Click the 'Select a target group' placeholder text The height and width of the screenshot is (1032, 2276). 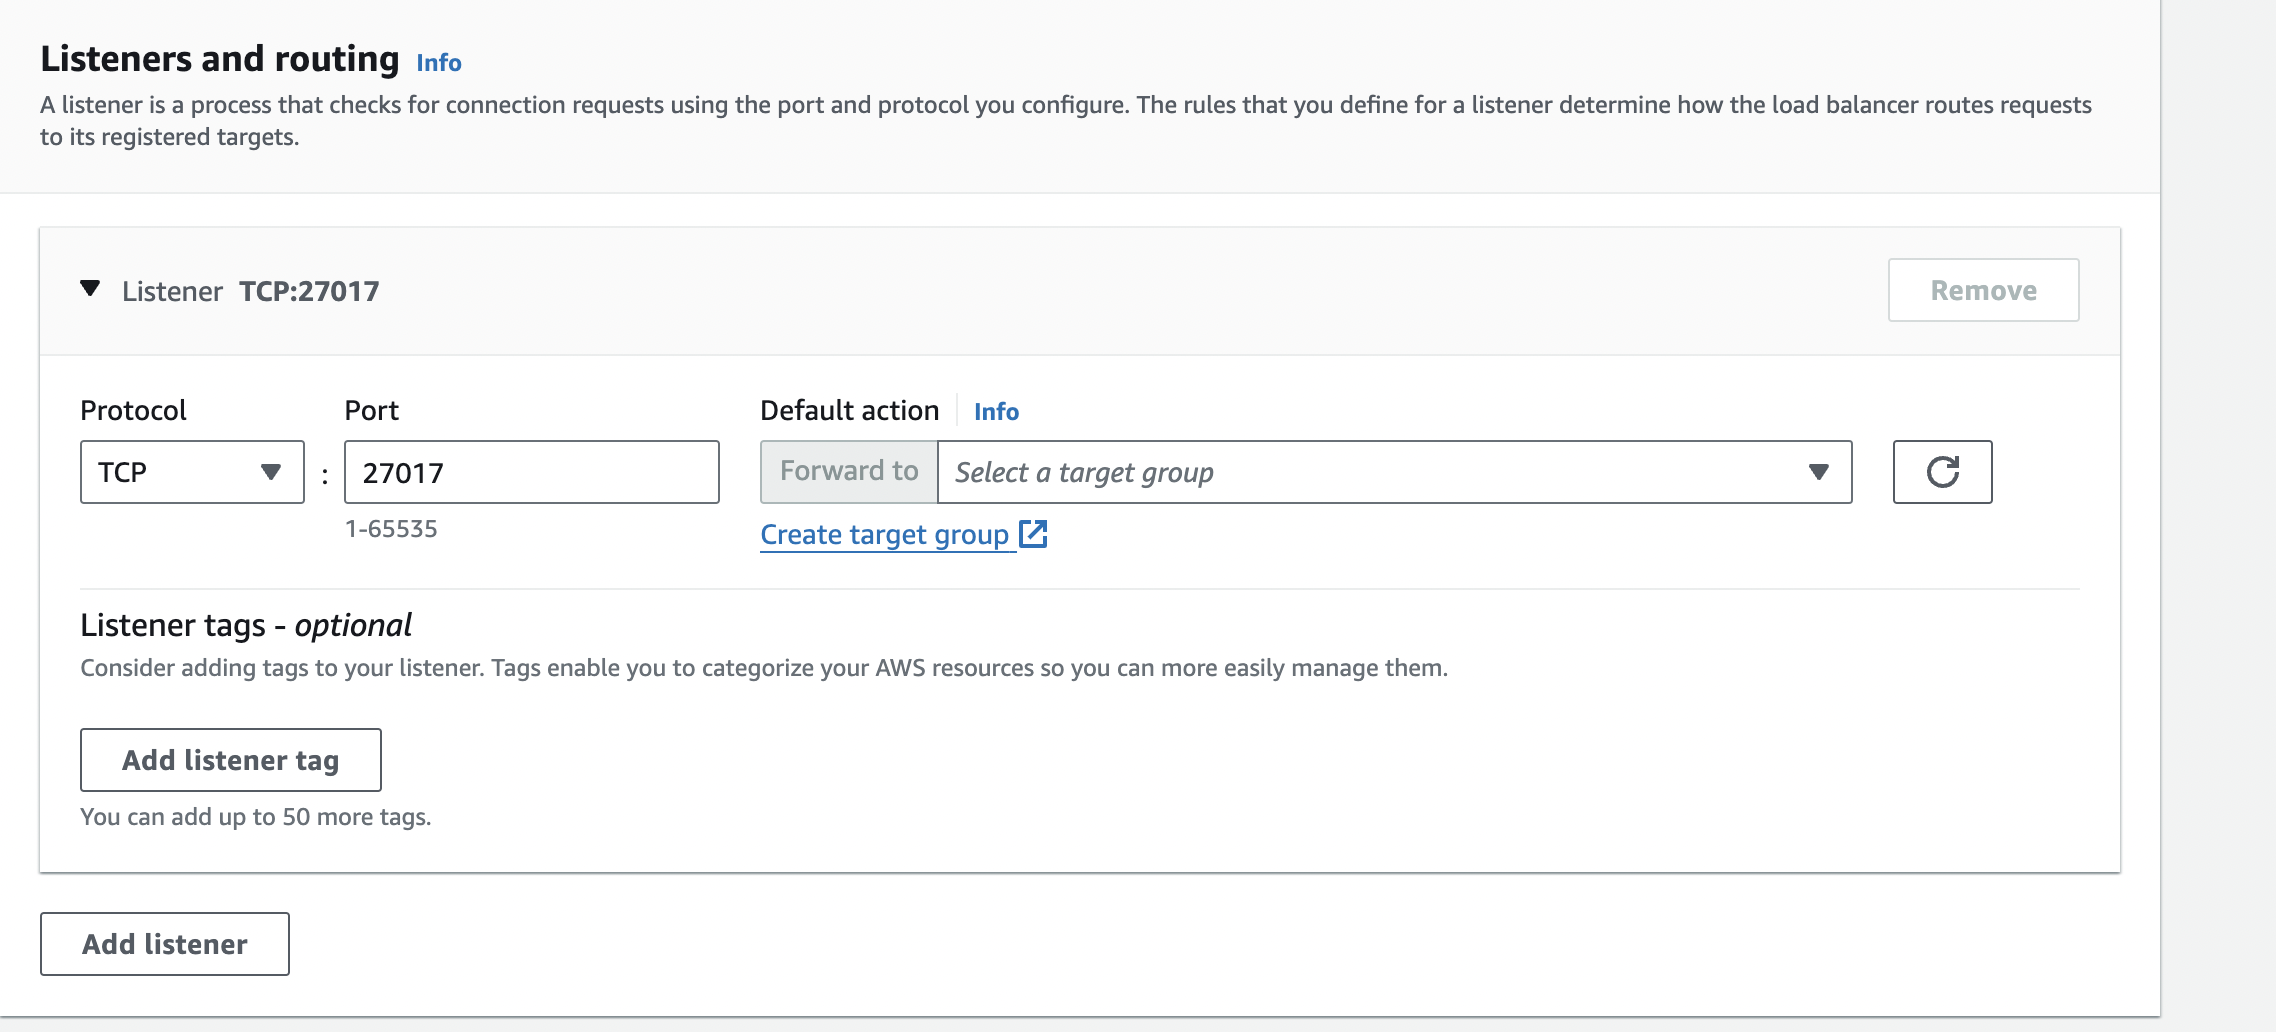click(x=1084, y=472)
